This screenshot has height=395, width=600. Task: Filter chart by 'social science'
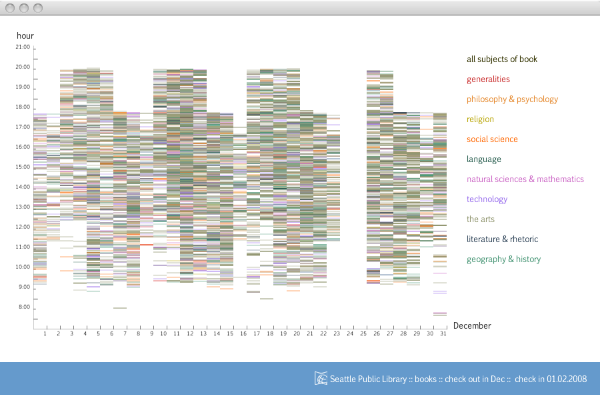[492, 139]
